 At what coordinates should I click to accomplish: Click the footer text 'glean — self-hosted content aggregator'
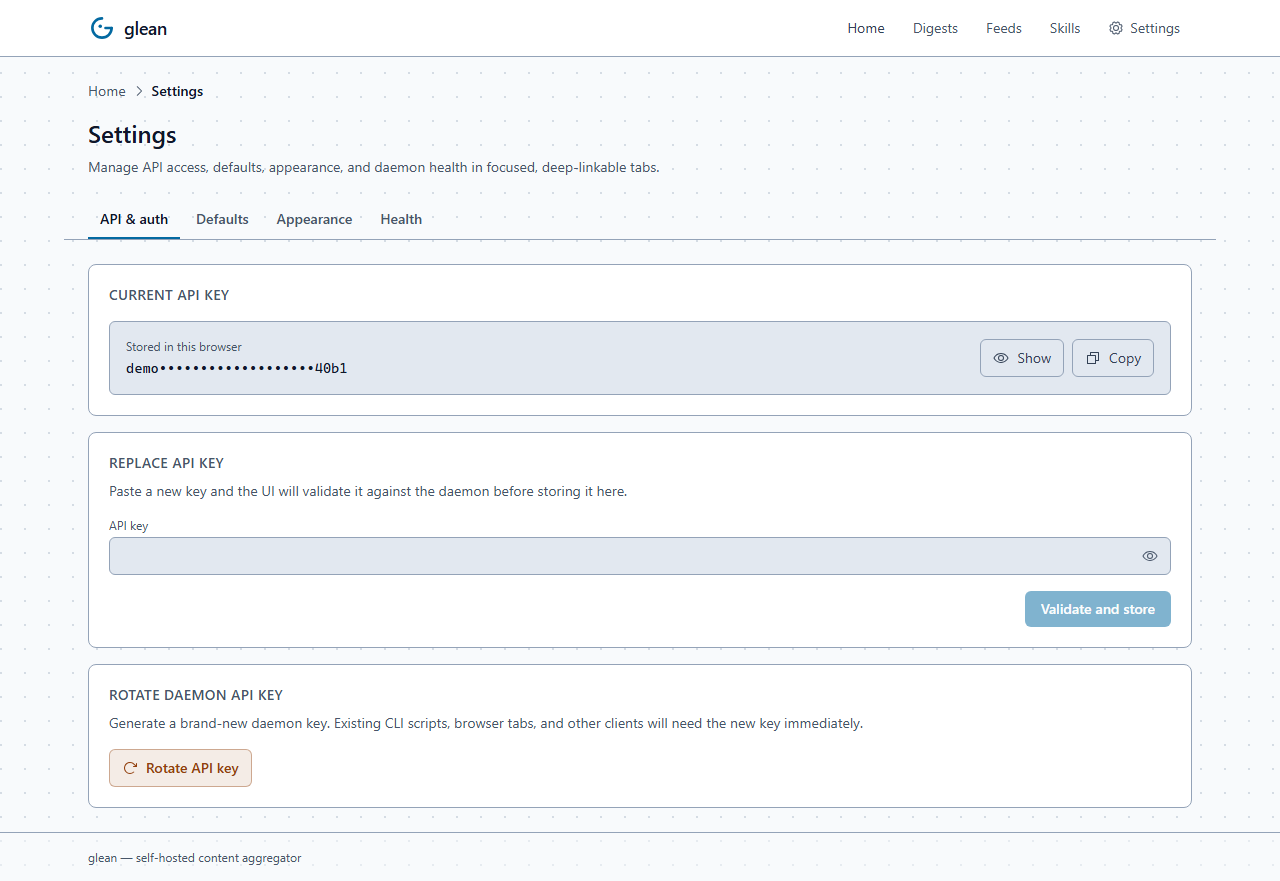click(x=194, y=858)
